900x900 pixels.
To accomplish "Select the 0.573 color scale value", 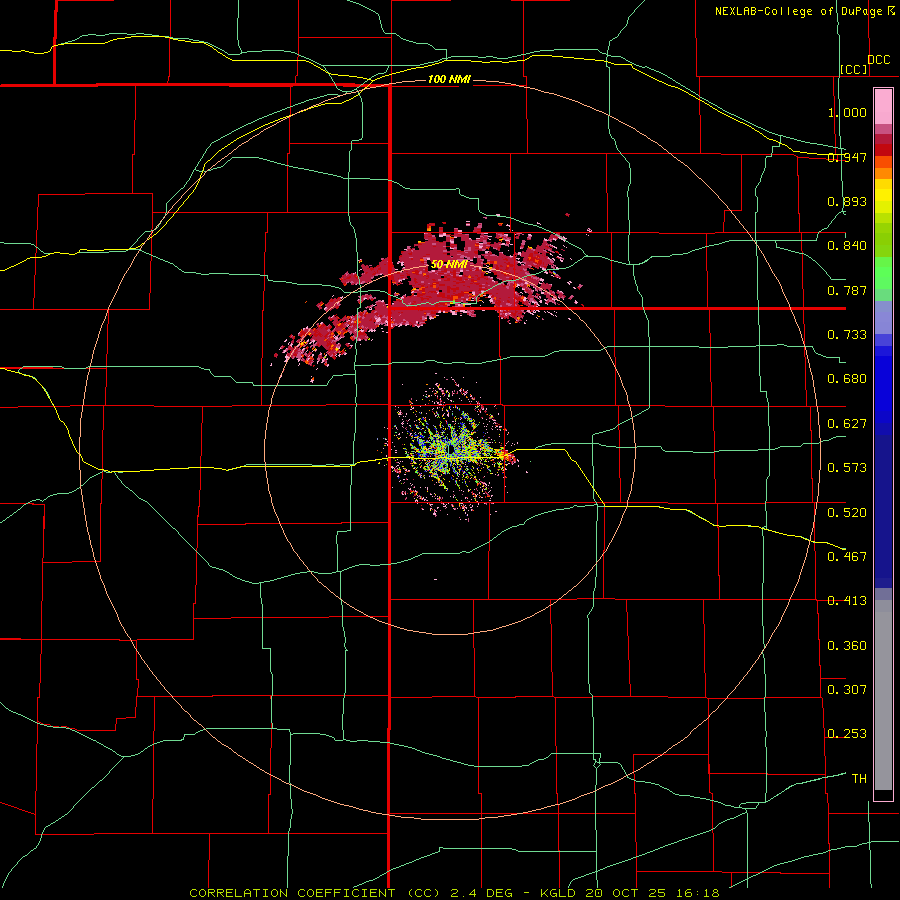I will 847,468.
